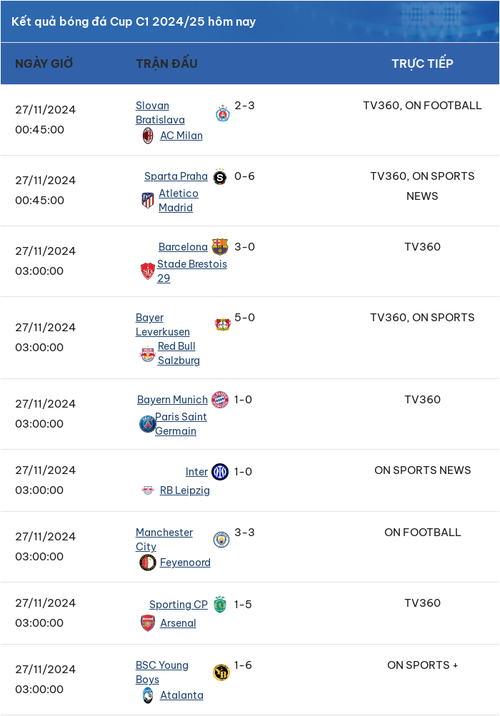The width and height of the screenshot is (500, 716).
Task: Open the Atalanta team link
Action: point(181,695)
